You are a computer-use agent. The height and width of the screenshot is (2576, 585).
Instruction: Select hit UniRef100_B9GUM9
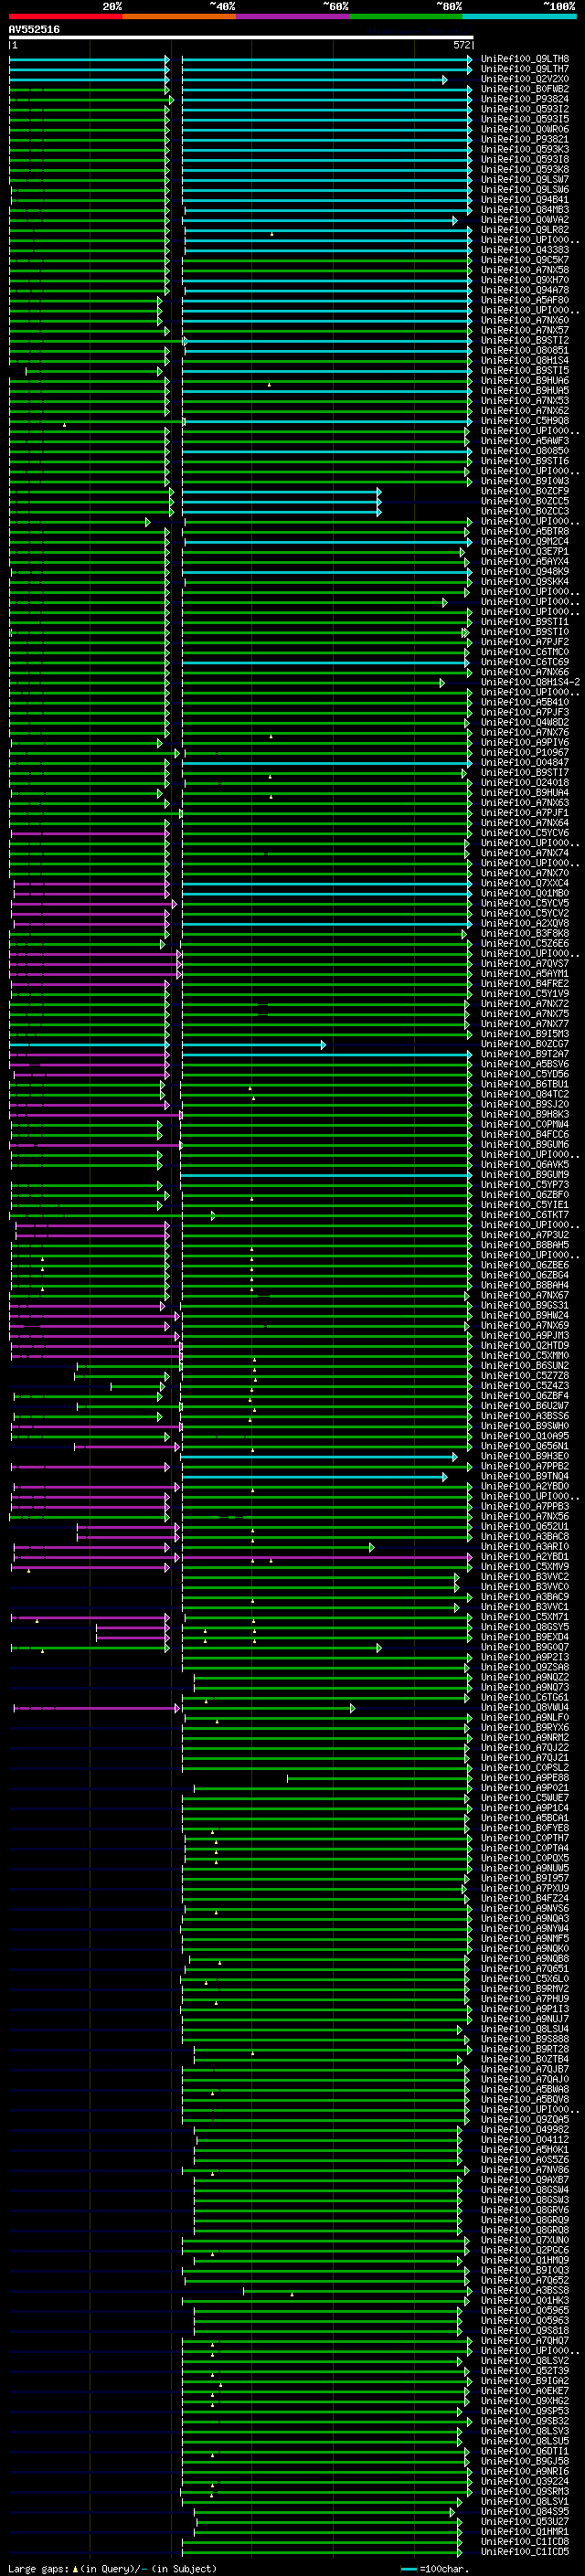click(525, 1175)
